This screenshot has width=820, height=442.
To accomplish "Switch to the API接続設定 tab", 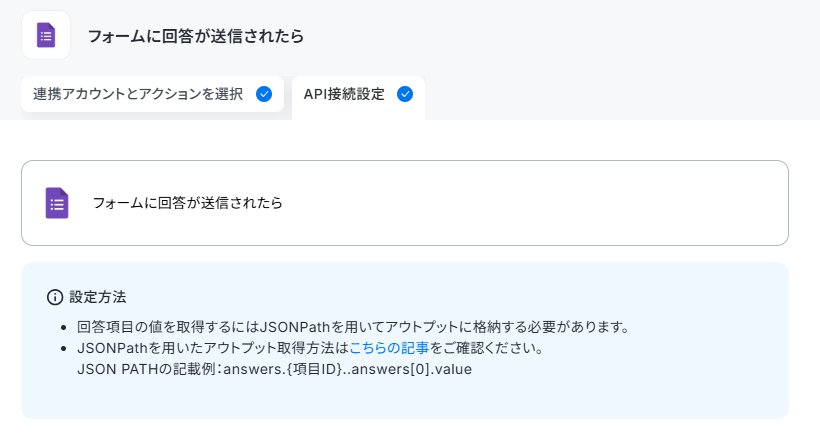I will [358, 97].
